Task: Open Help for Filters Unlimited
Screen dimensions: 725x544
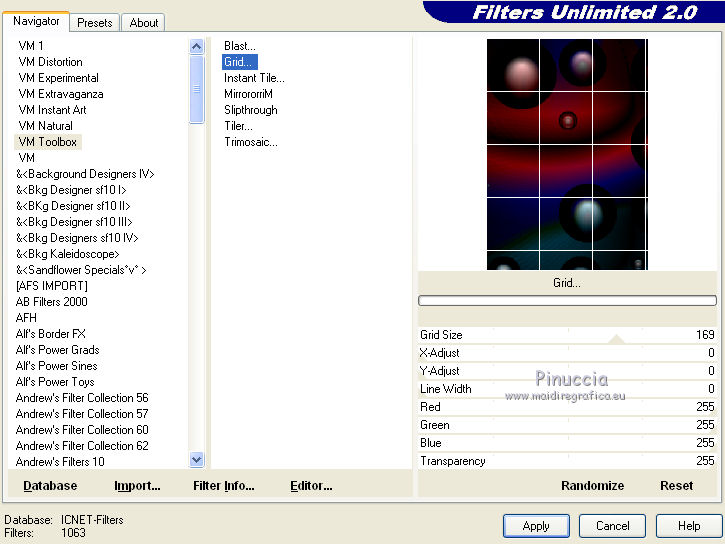Action: pos(689,526)
